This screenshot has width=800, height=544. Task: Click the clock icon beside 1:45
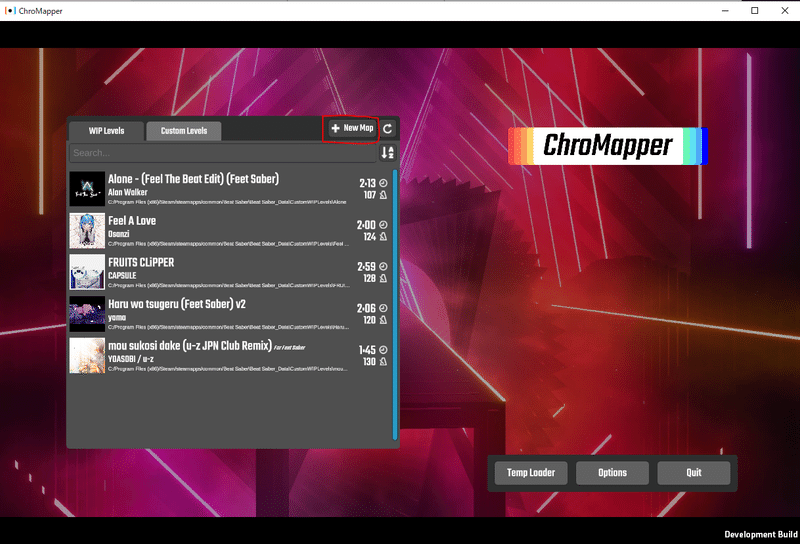383,350
